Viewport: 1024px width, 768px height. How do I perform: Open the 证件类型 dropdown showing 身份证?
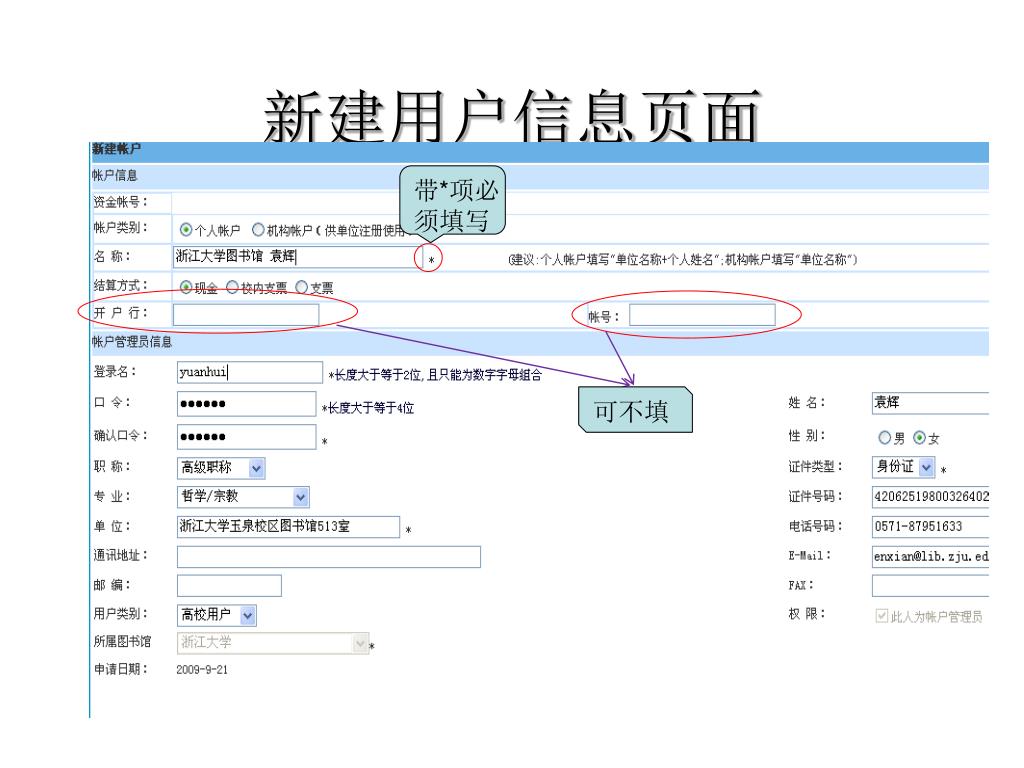904,467
